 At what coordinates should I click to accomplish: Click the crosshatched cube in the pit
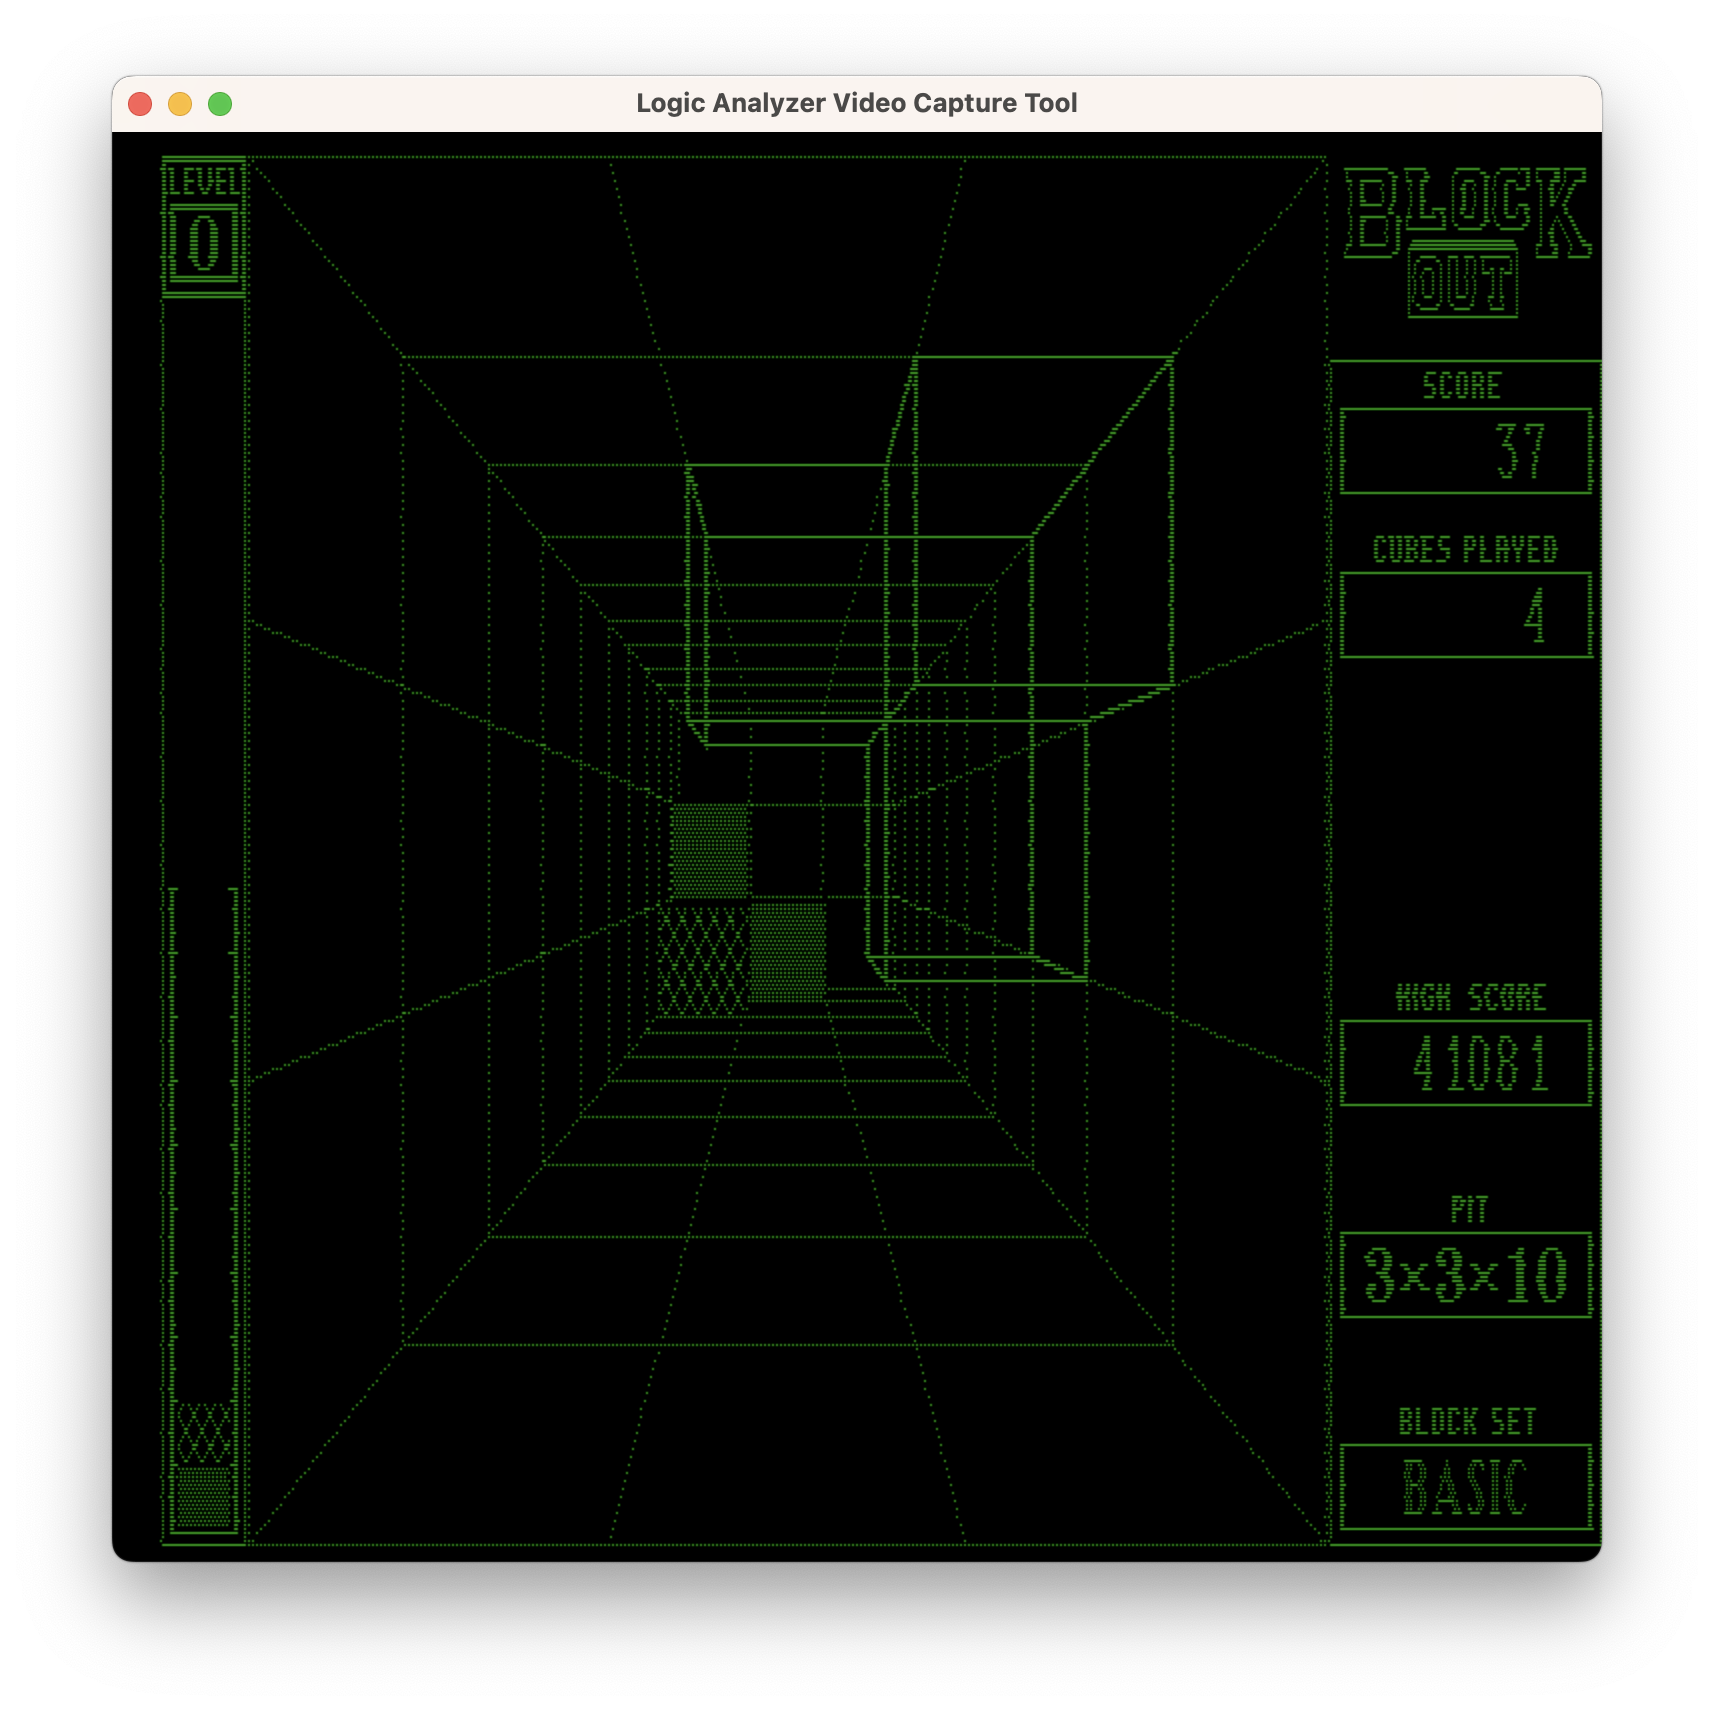point(702,961)
